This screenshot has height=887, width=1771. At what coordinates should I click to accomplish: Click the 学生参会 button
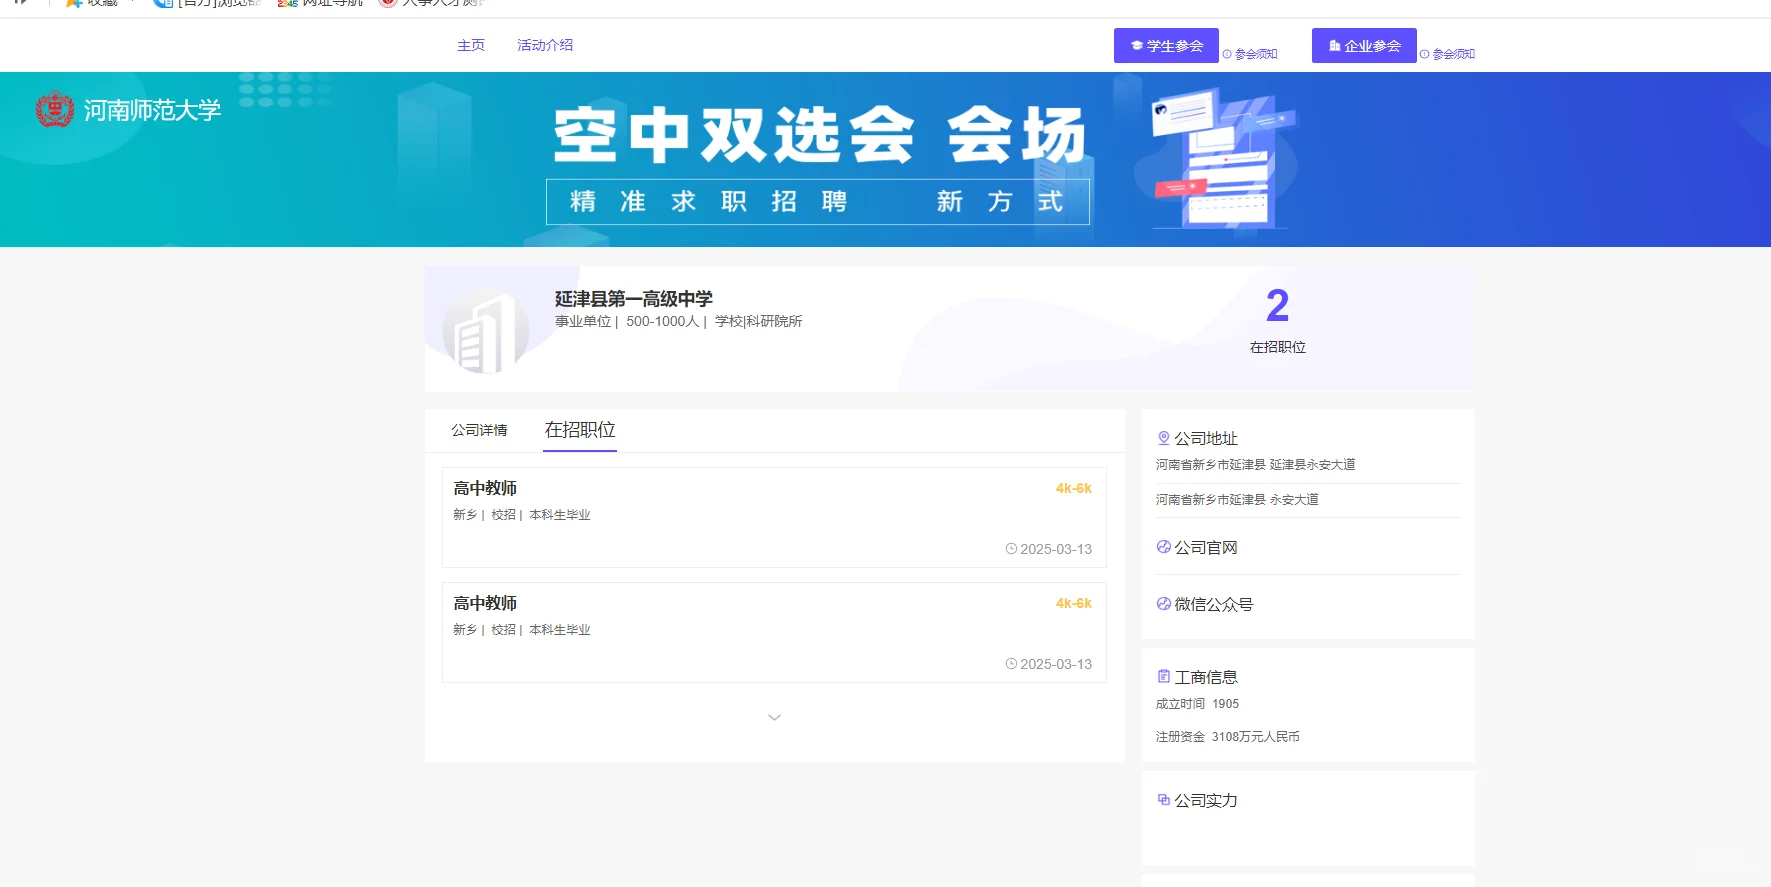tap(1166, 46)
